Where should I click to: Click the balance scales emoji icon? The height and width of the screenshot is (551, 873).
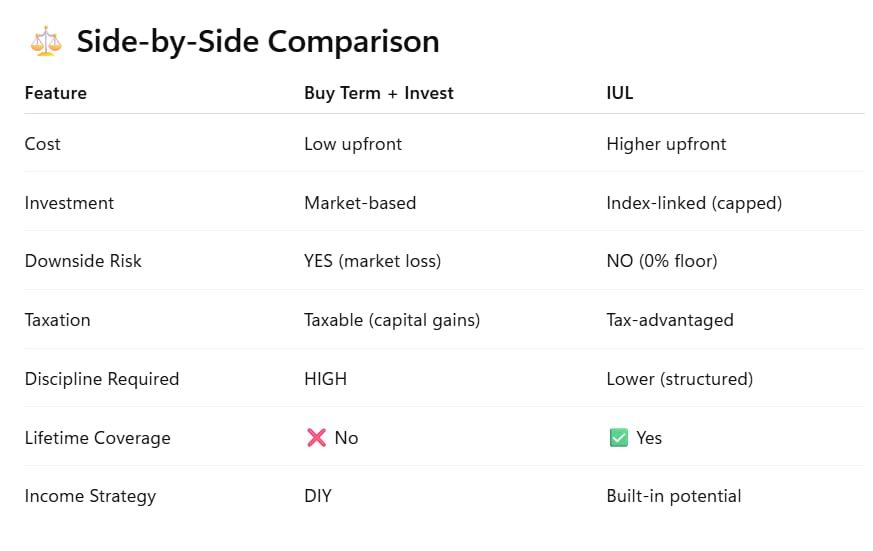click(x=46, y=41)
